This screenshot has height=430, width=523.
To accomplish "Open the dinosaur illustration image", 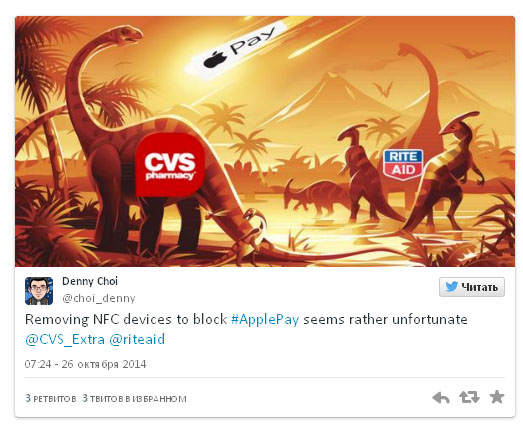I will [x=265, y=141].
